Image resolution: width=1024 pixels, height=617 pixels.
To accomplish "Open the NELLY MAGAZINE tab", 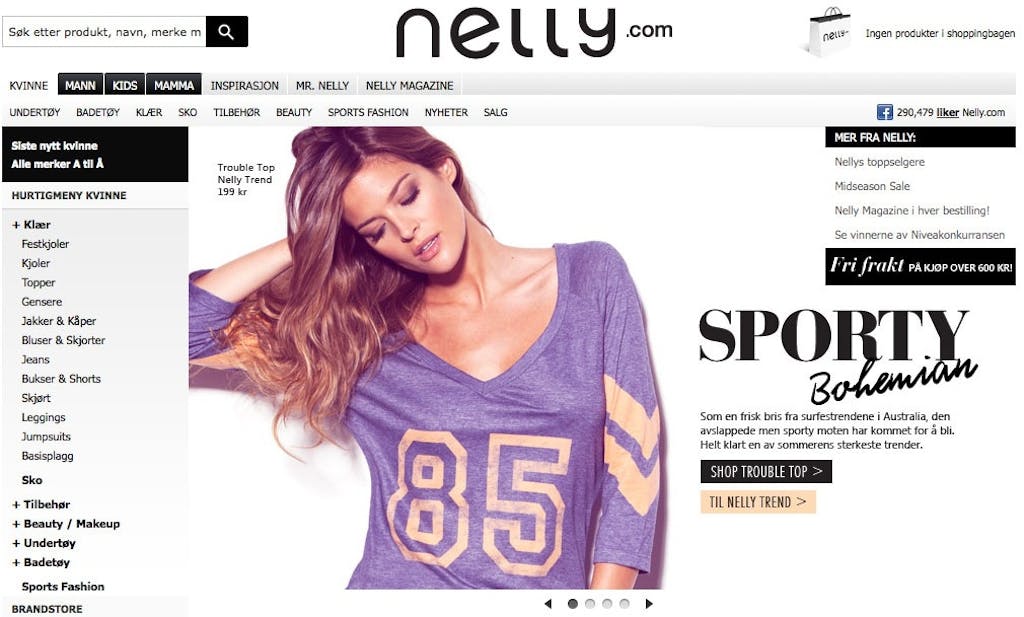I will click(x=409, y=86).
